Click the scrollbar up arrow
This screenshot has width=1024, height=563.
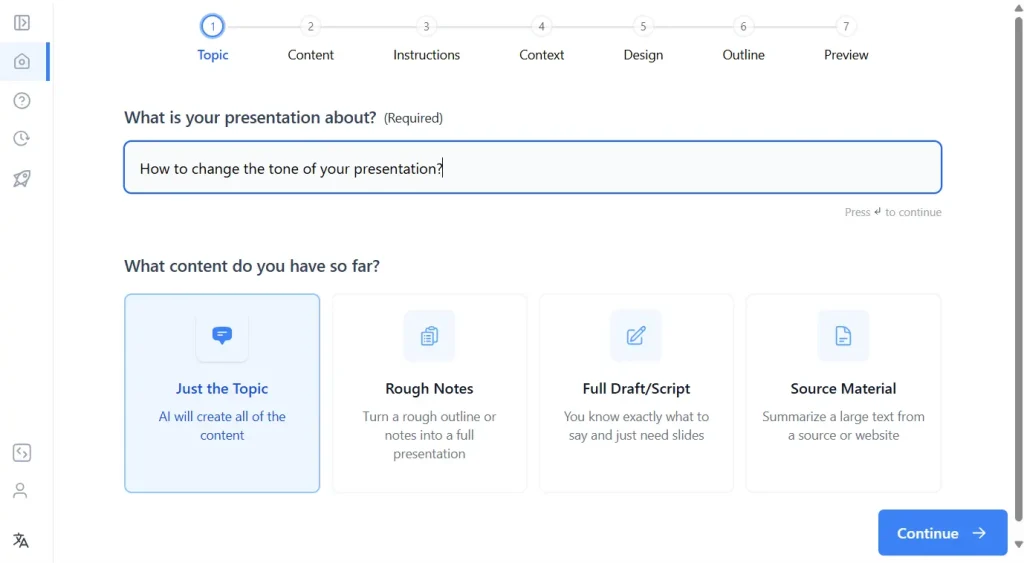coord(1018,7)
